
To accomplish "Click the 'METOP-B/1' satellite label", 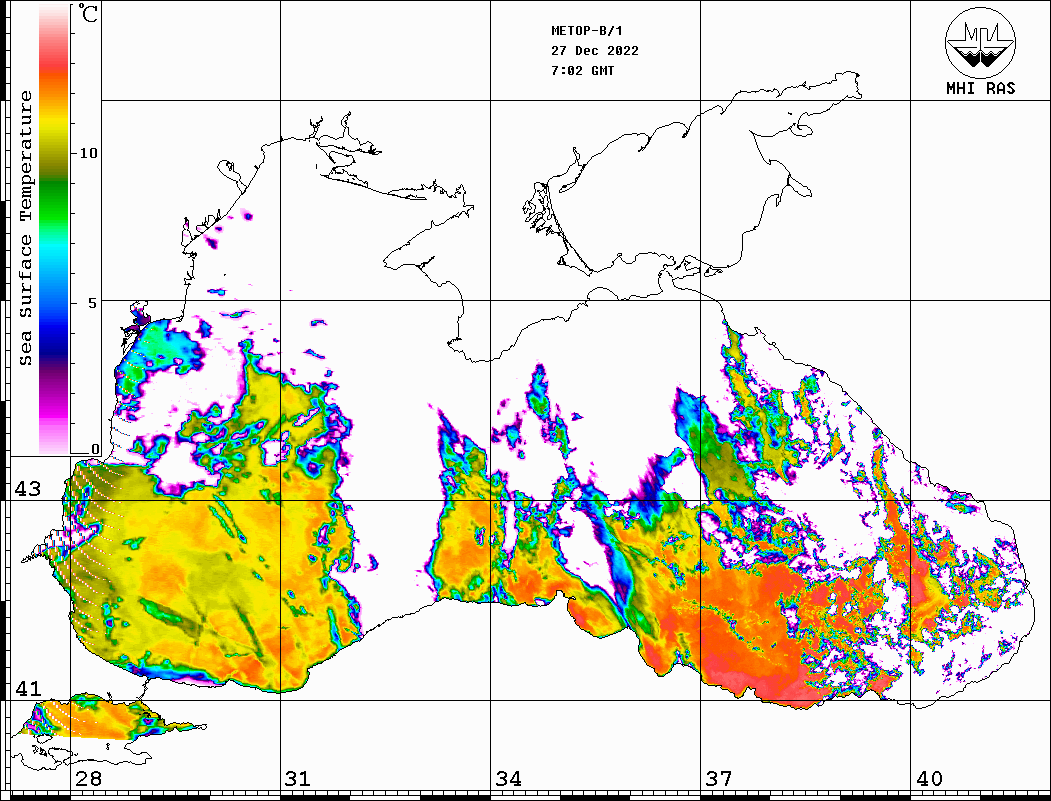I will tap(587, 31).
